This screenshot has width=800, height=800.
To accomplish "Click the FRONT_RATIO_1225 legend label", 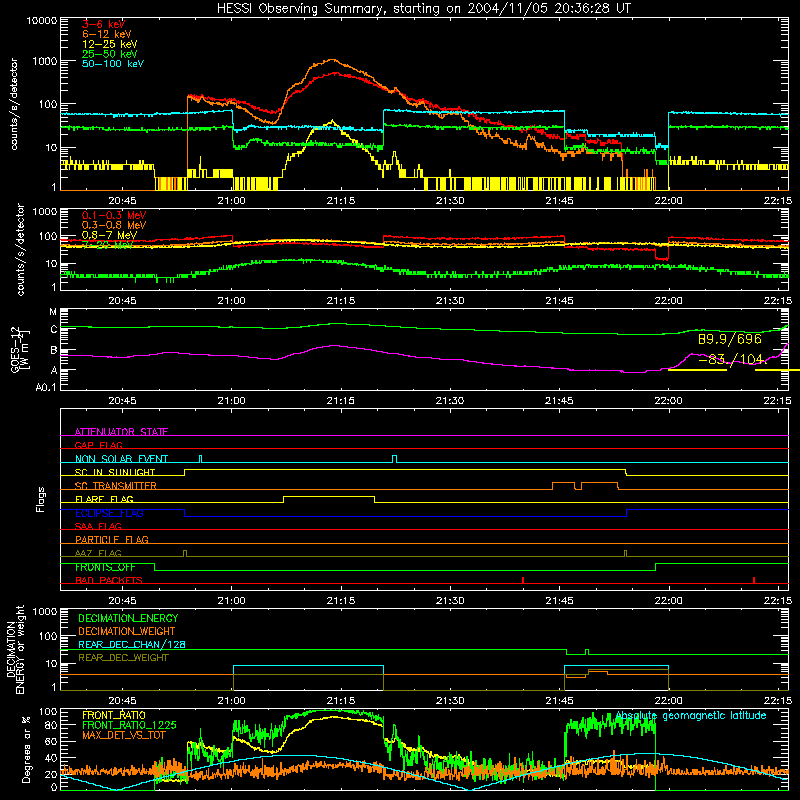I will (129, 725).
